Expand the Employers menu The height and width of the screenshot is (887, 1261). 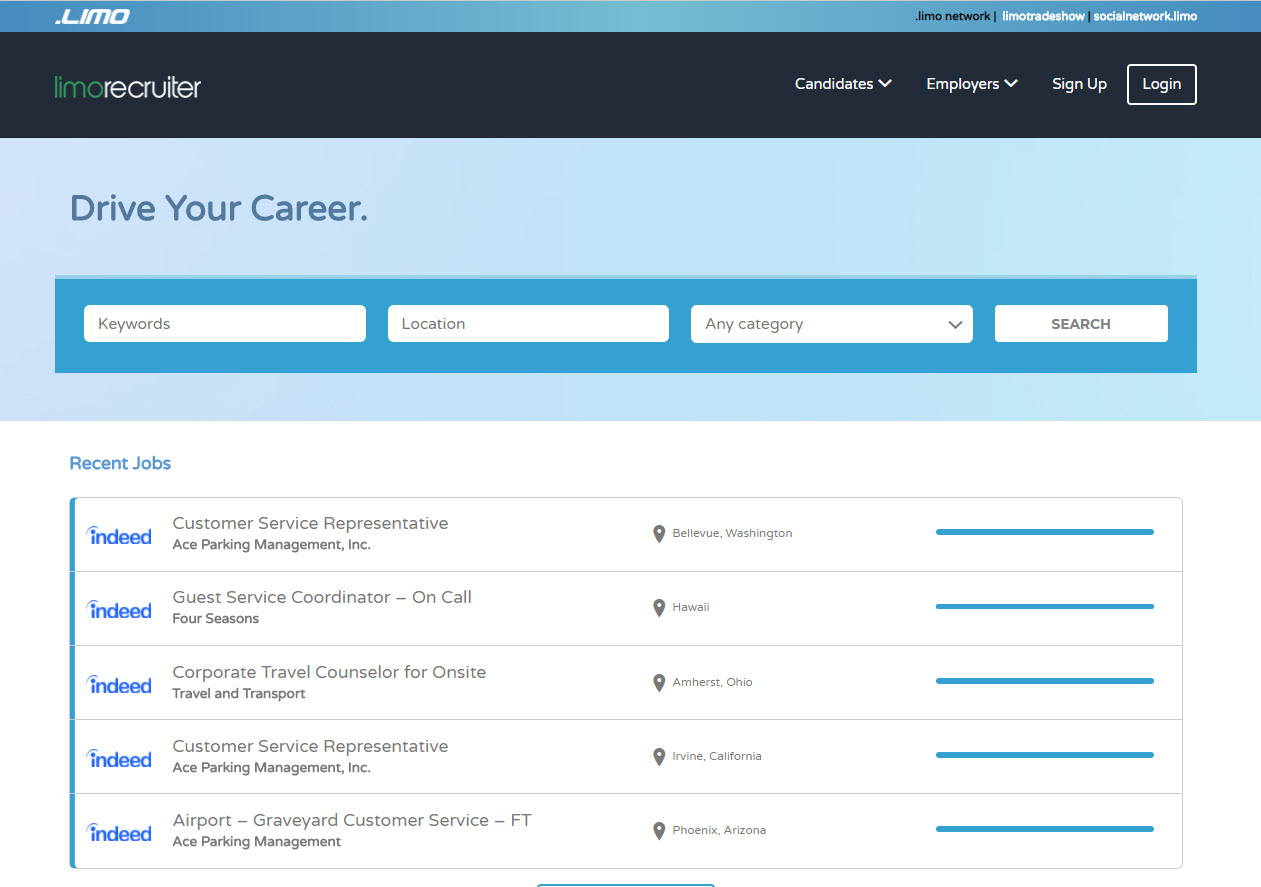tap(972, 84)
